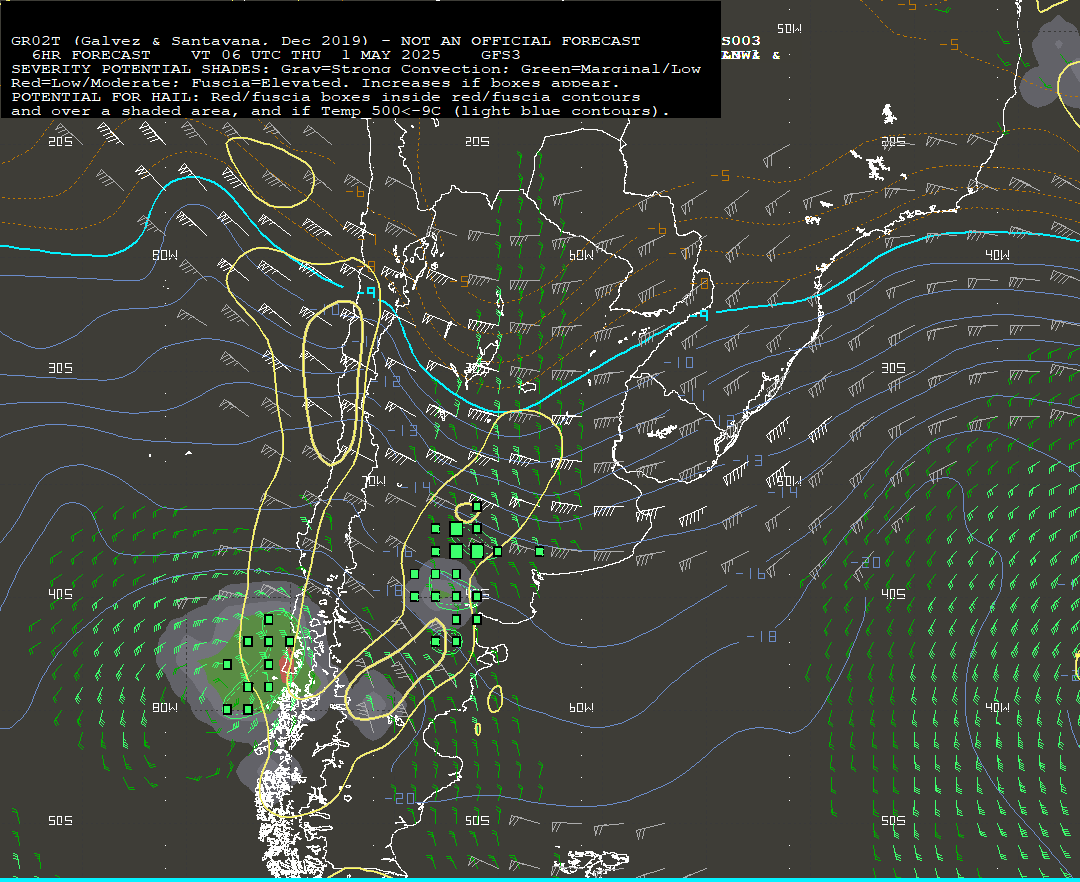Click the 'SEVERITY POTENTIAL SHADES' legend line

356,69
